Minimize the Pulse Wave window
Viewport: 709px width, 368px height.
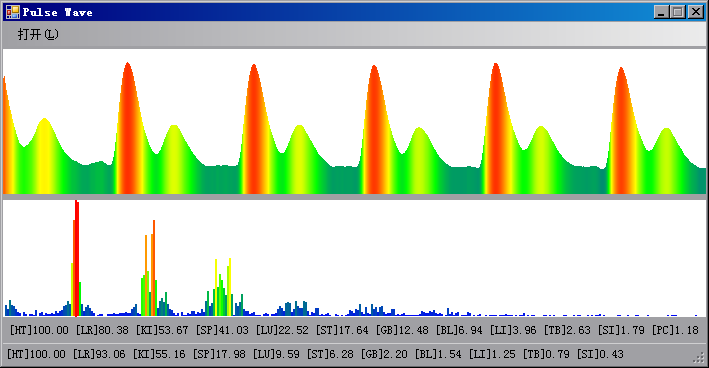(x=662, y=12)
